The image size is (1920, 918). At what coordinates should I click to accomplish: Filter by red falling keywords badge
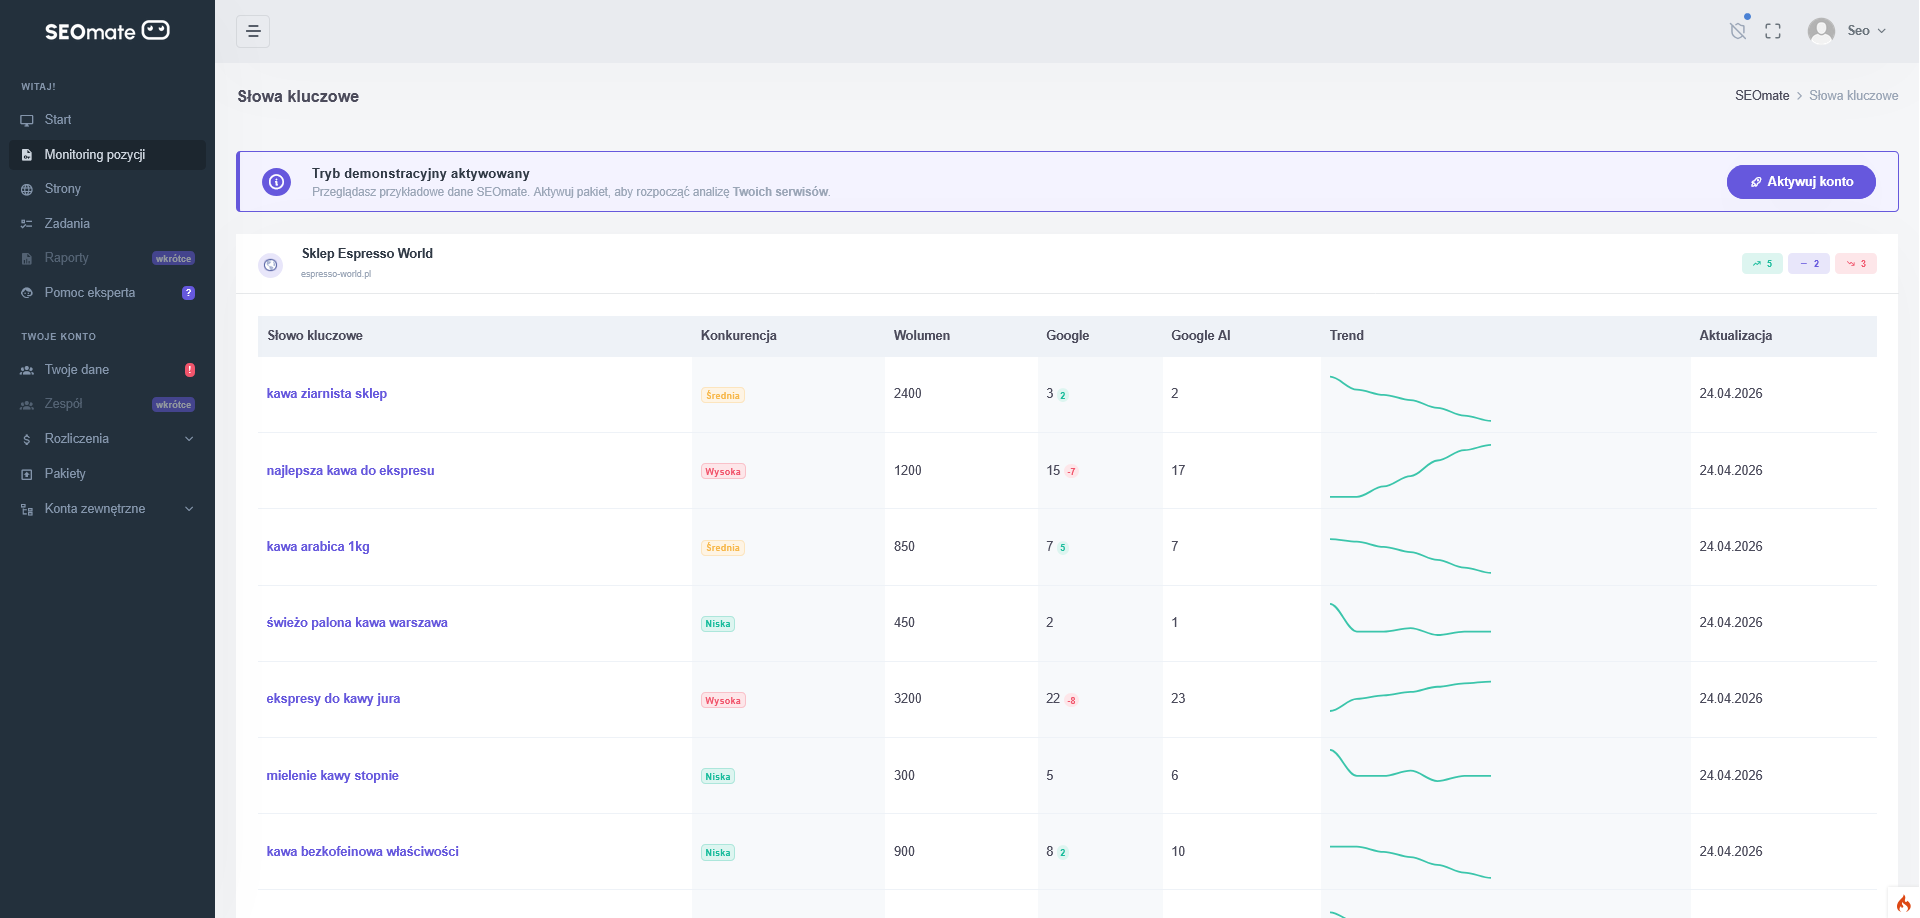pos(1855,264)
